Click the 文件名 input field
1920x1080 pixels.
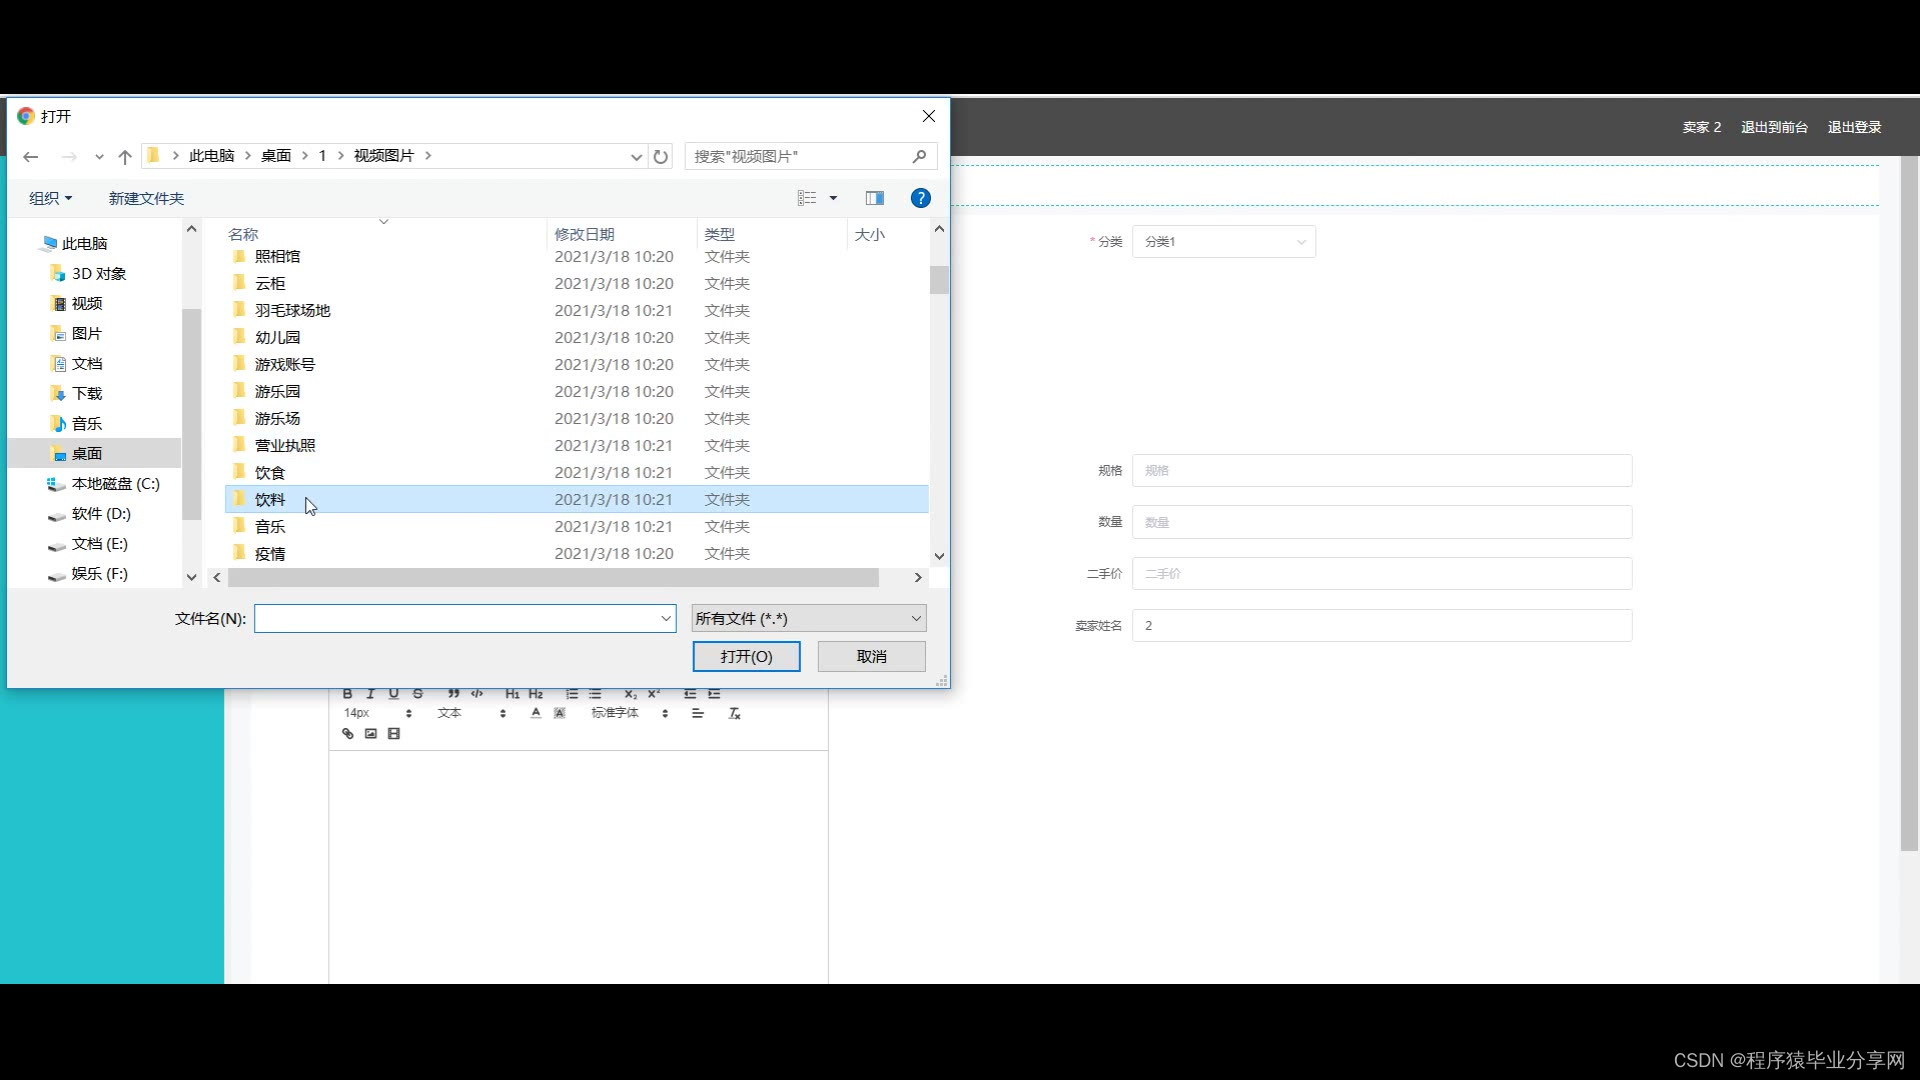(457, 619)
